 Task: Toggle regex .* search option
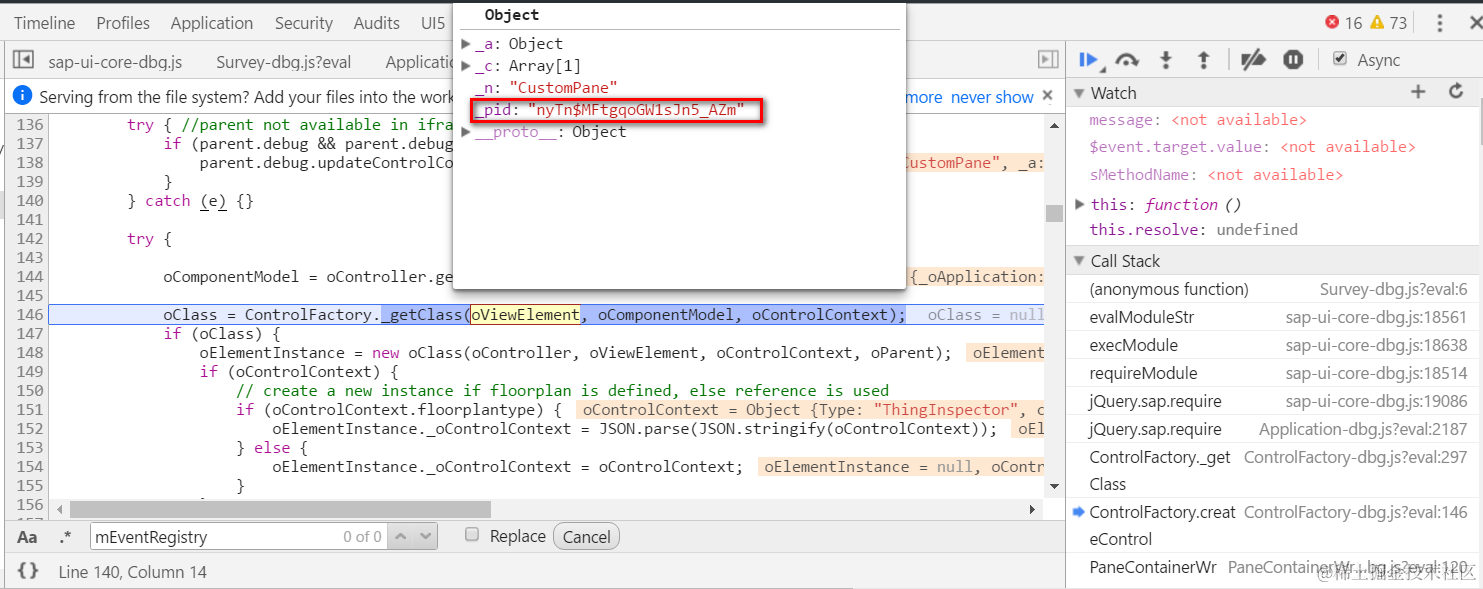[x=65, y=537]
